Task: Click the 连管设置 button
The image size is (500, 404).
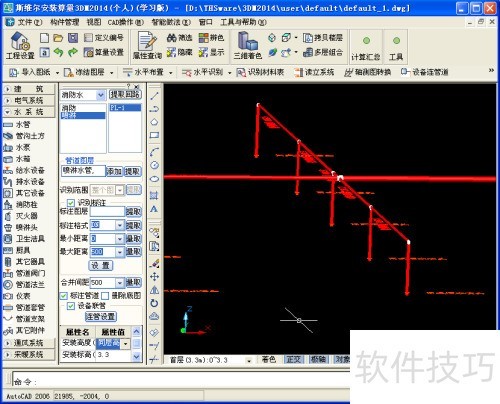Action: pyautogui.click(x=101, y=316)
